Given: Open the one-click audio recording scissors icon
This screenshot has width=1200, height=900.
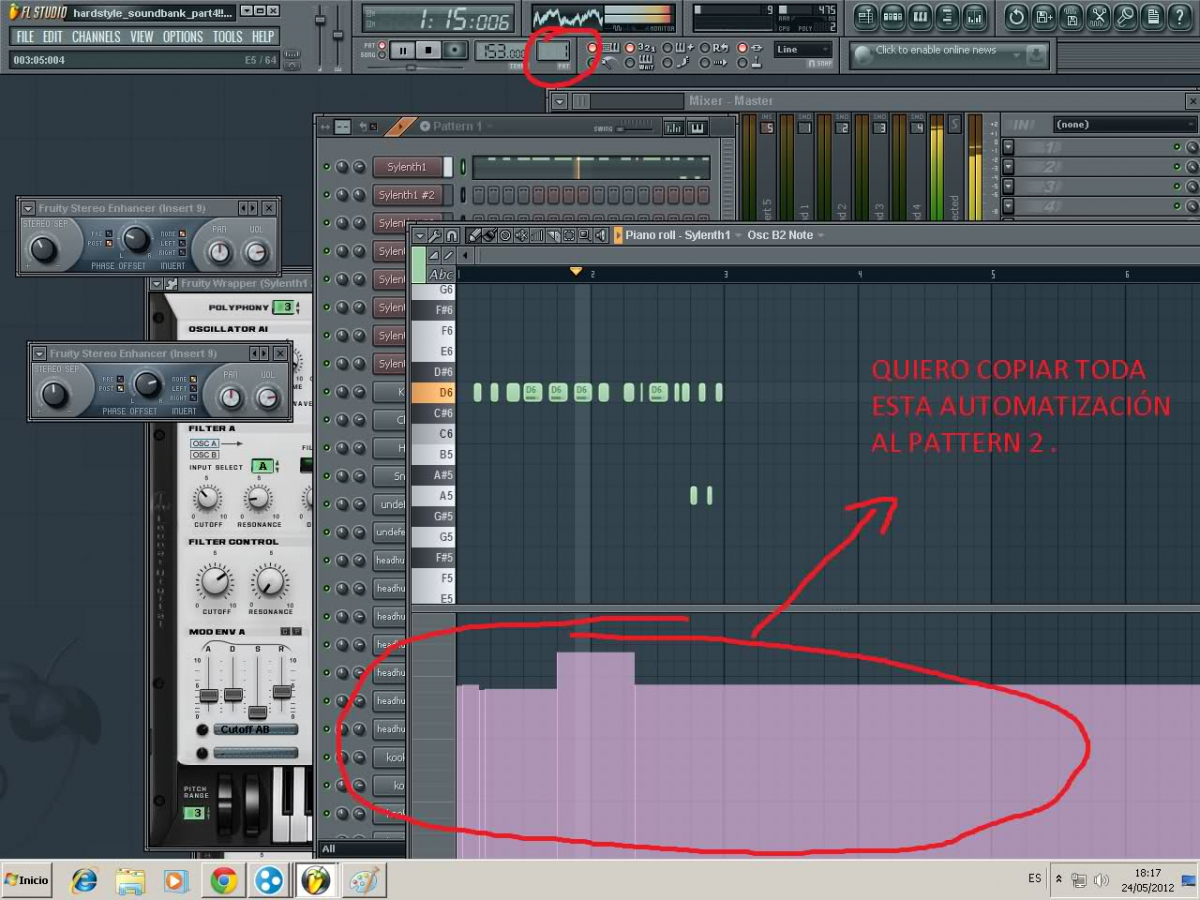Looking at the screenshot, I should click(1098, 17).
